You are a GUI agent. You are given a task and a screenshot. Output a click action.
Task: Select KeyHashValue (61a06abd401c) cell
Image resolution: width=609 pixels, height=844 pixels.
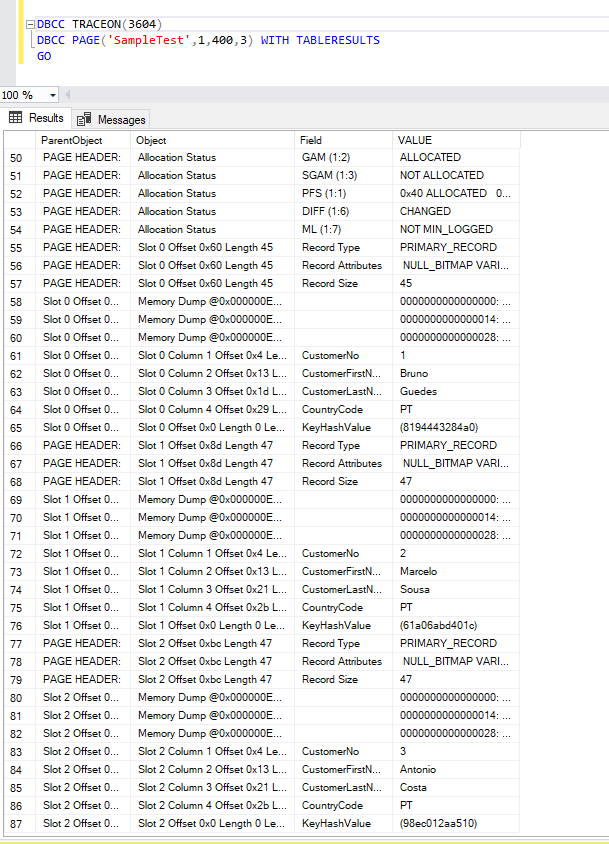click(456, 625)
